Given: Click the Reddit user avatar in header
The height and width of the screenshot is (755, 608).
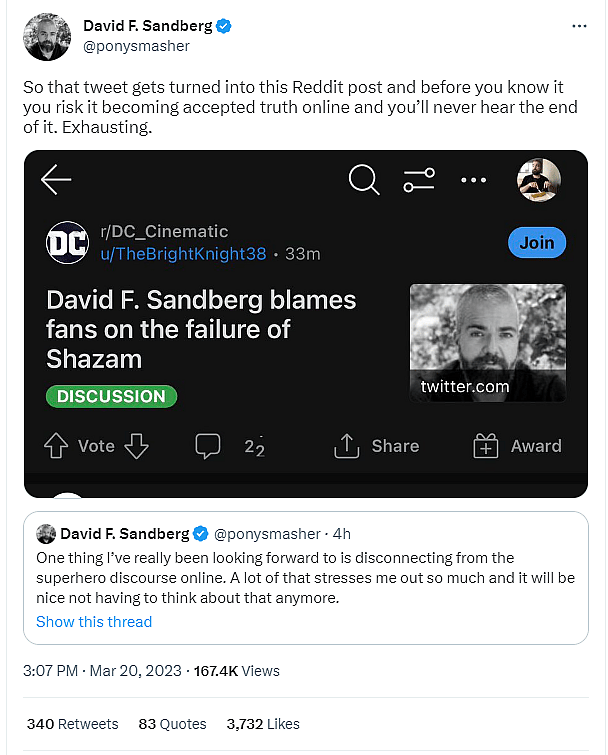Looking at the screenshot, I should [x=538, y=180].
